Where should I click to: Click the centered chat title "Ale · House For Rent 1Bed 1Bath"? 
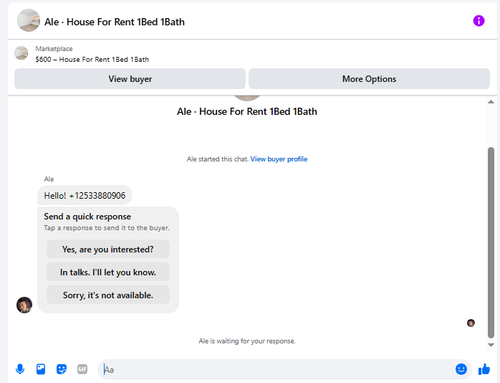click(247, 112)
